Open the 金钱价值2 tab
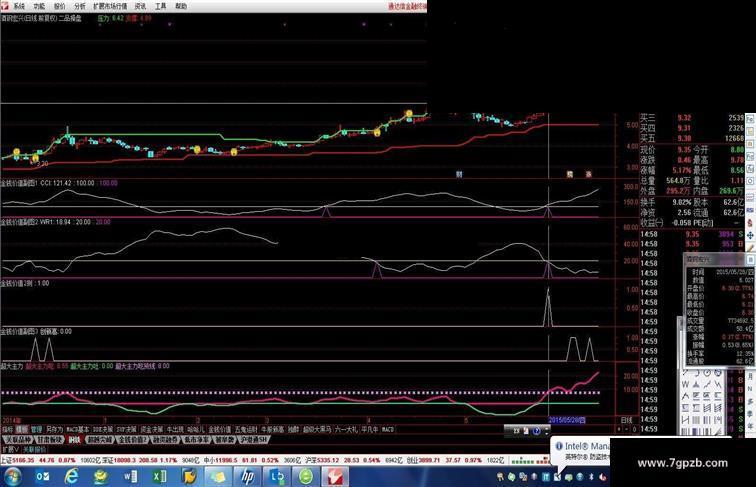 [133, 440]
